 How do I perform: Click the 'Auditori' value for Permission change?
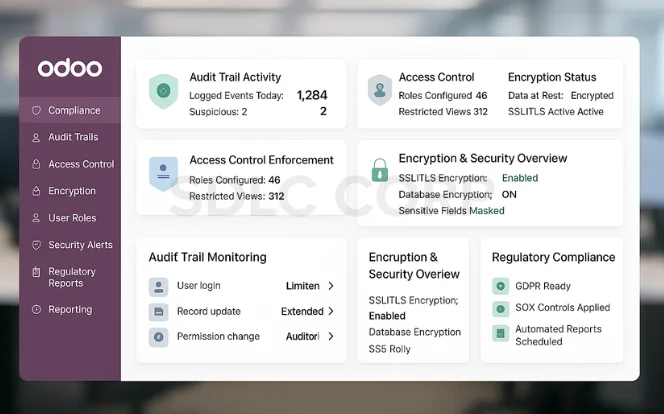point(303,337)
